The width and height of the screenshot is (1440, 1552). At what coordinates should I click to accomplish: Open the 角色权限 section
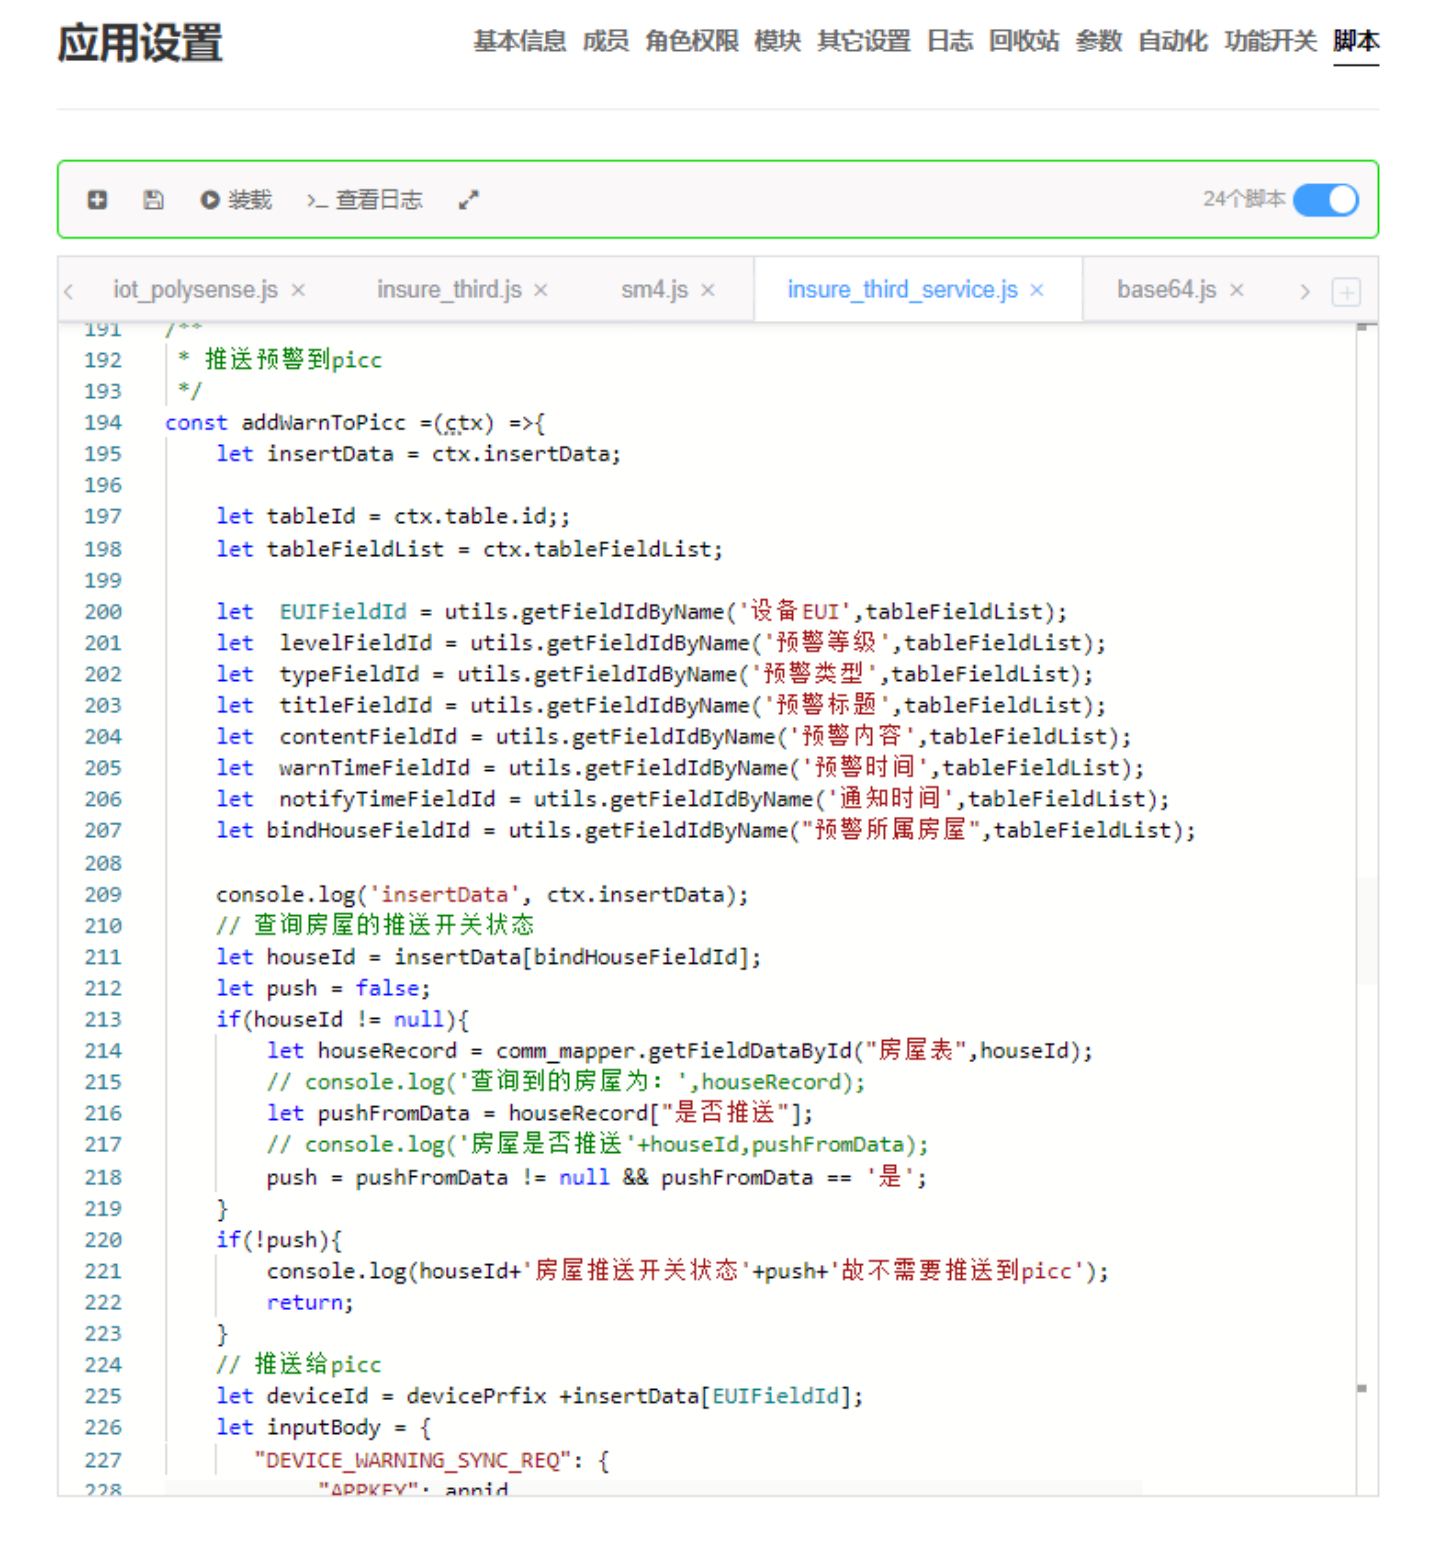(x=692, y=41)
